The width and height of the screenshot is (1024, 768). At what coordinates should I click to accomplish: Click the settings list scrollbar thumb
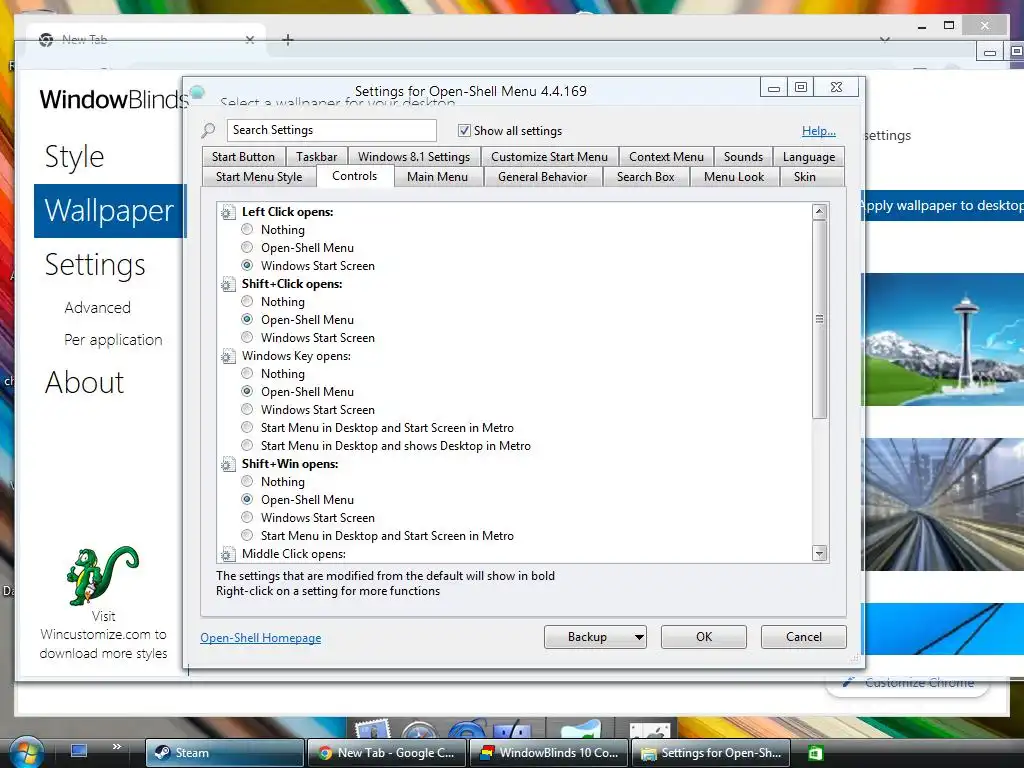pyautogui.click(x=820, y=319)
